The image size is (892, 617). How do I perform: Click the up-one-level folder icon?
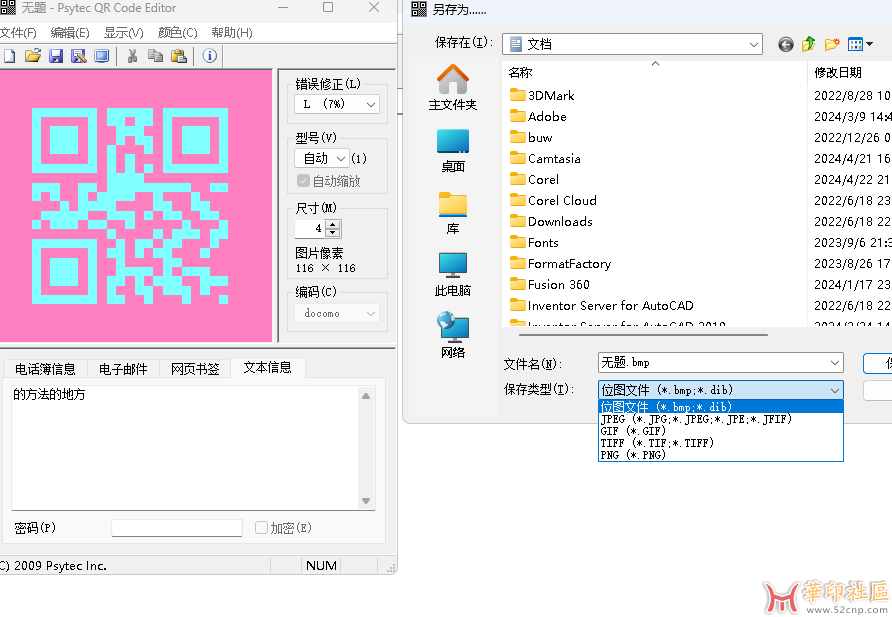coord(808,44)
